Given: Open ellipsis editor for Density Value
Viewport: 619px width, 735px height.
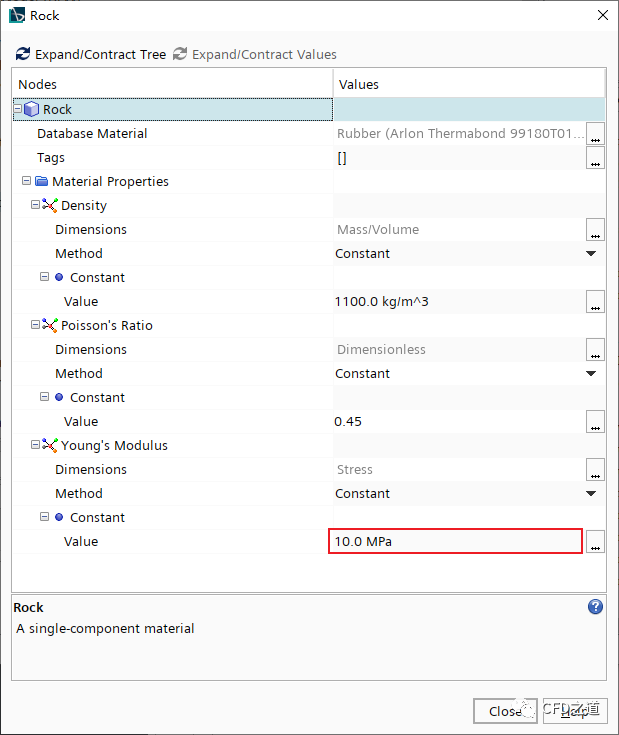Looking at the screenshot, I should (x=596, y=301).
